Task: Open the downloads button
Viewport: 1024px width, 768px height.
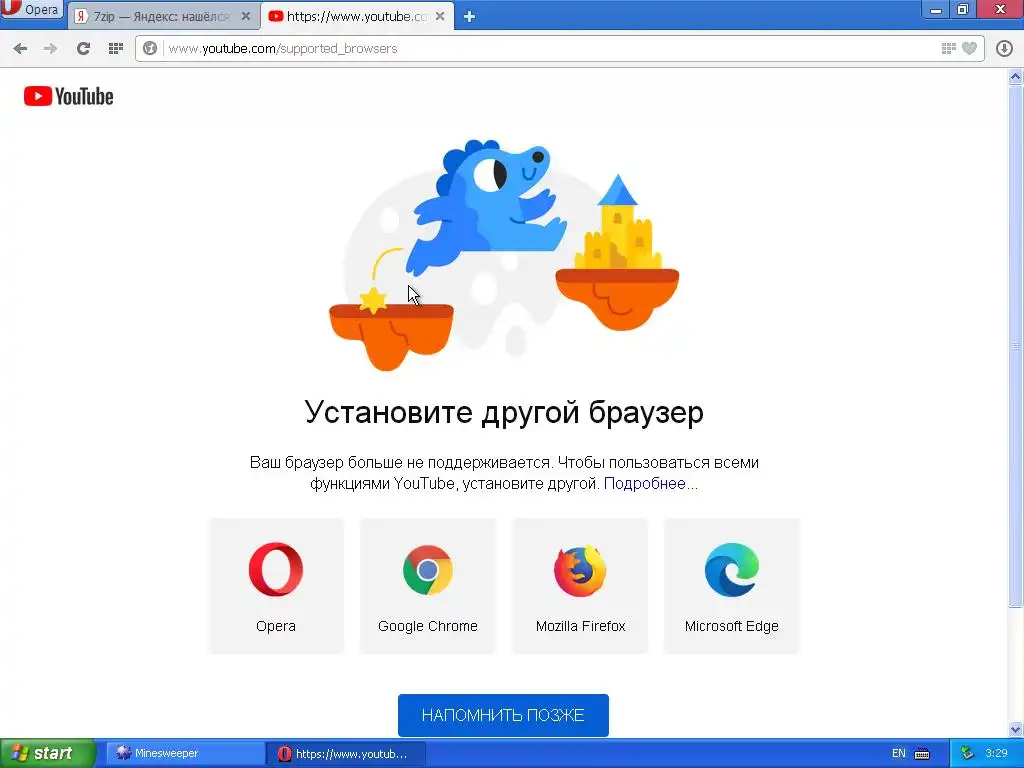Action: click(x=1004, y=48)
